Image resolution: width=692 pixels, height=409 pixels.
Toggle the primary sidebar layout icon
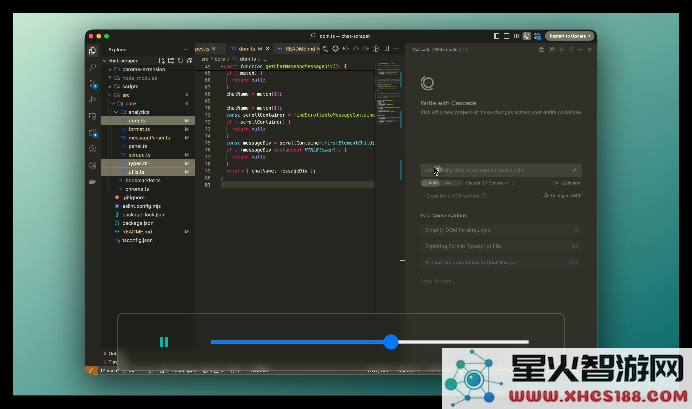click(x=496, y=36)
